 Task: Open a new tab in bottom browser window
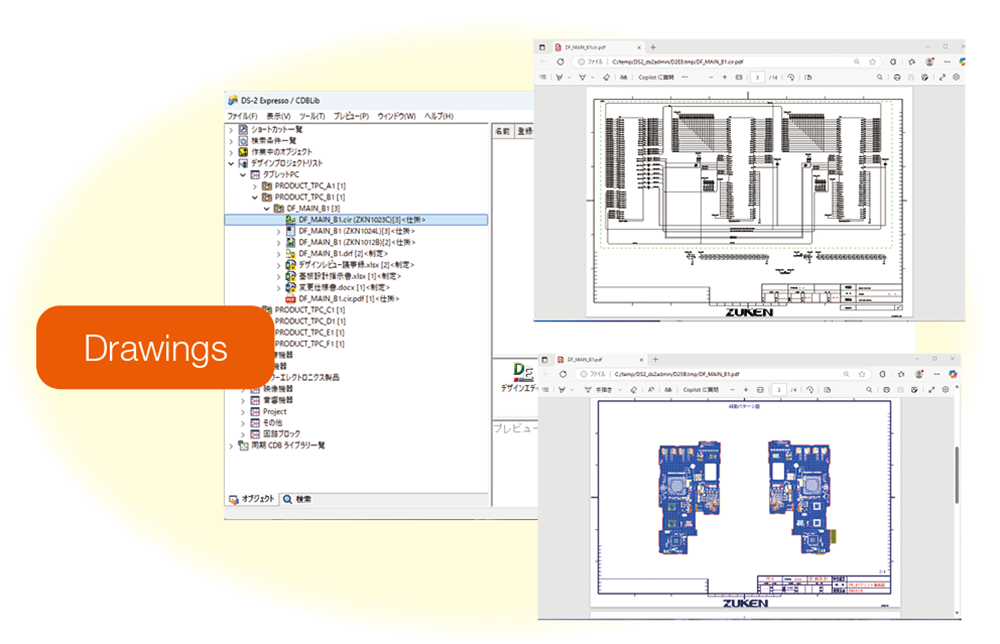[654, 358]
